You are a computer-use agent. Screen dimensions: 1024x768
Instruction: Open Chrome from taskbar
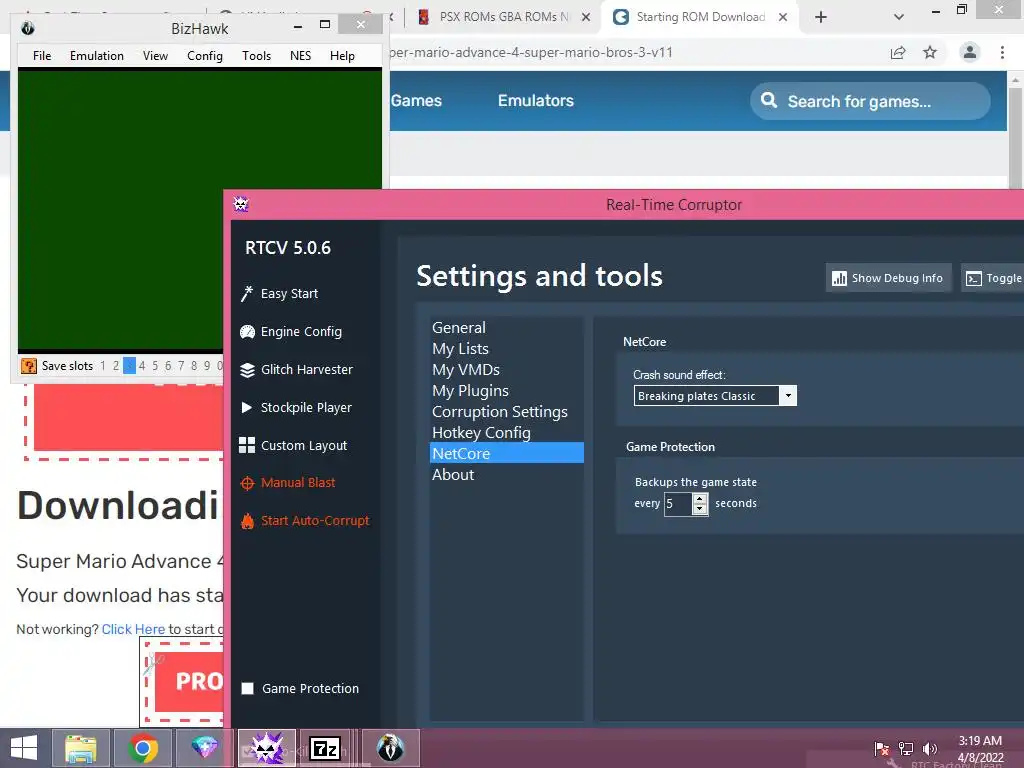point(142,748)
